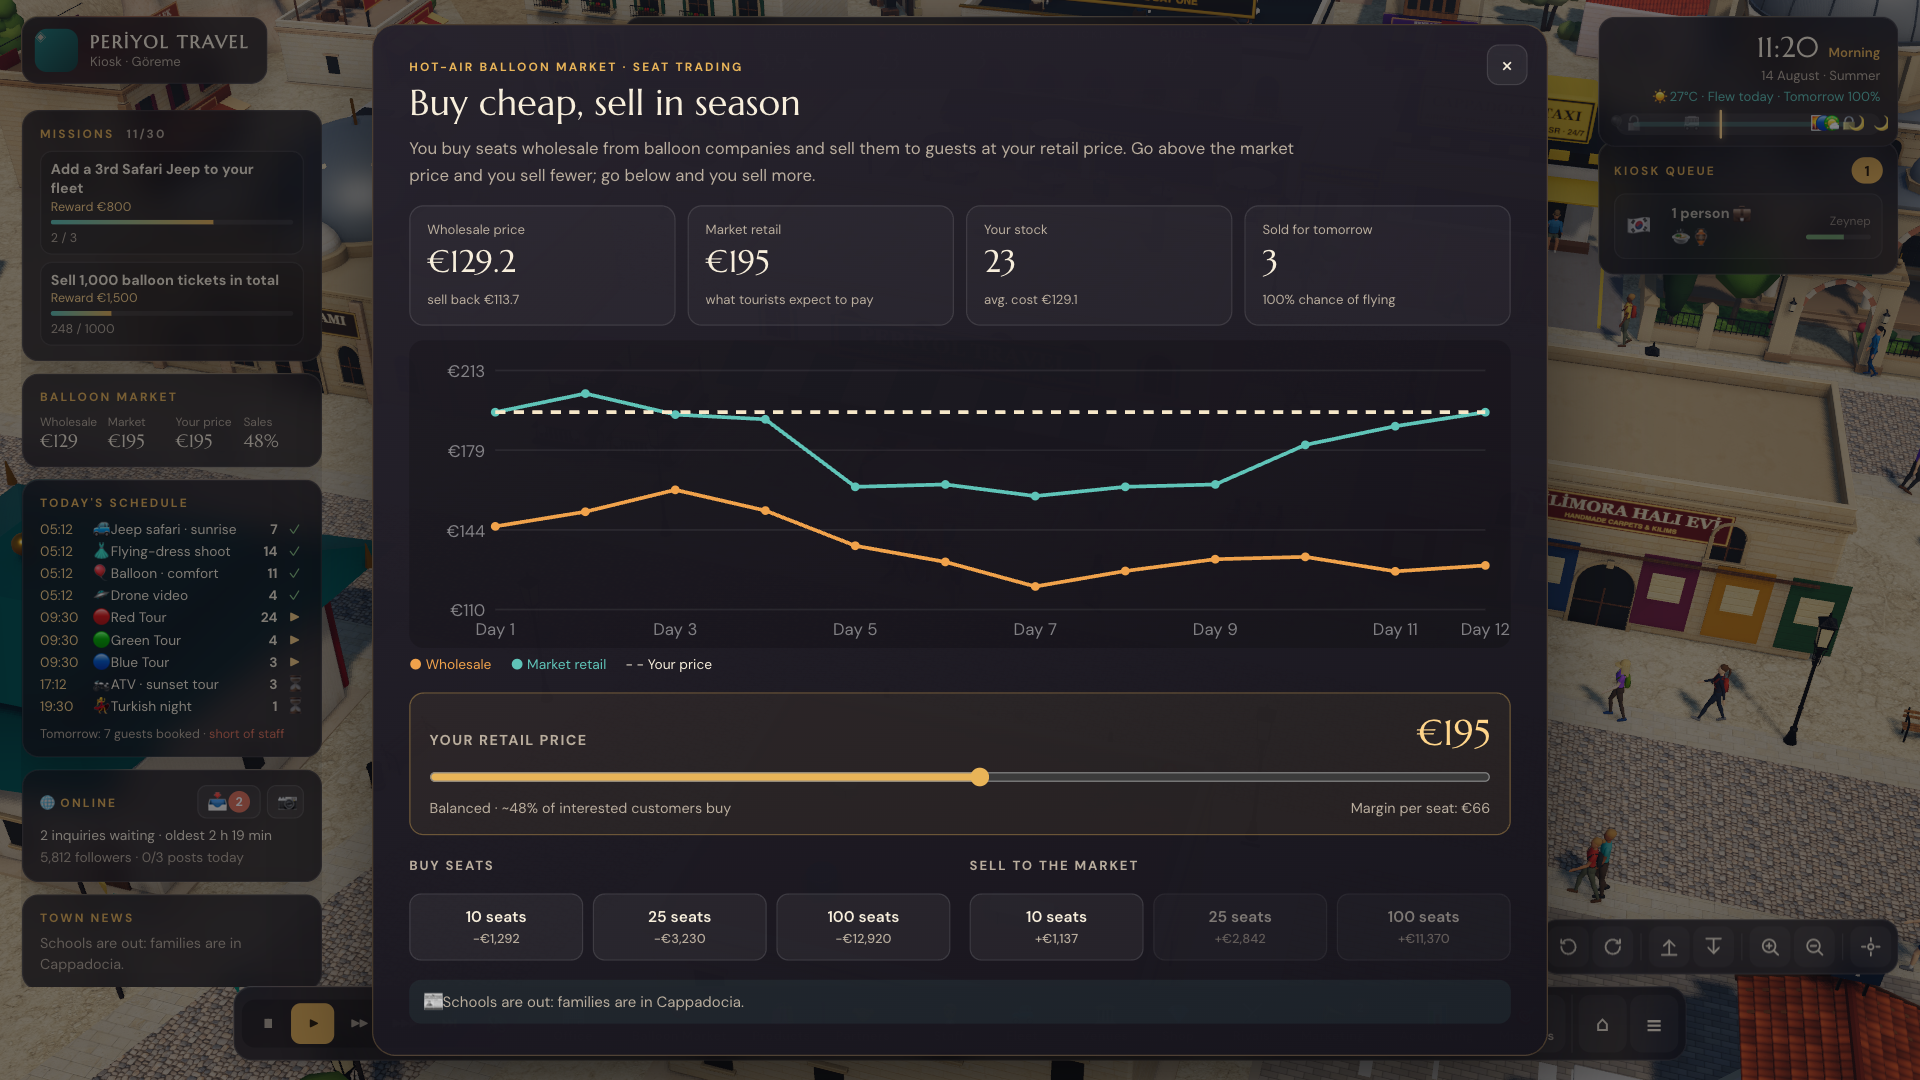Screen dimensions: 1920x1080
Task: Pause the game with stop control
Action: pyautogui.click(x=268, y=1023)
